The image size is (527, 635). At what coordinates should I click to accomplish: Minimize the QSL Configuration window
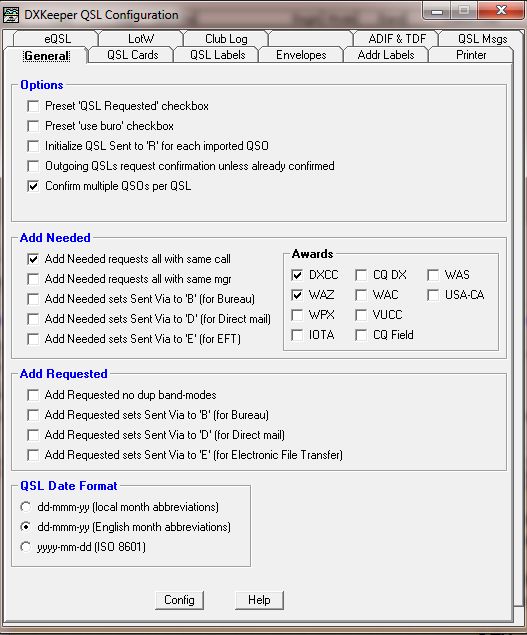point(437,11)
